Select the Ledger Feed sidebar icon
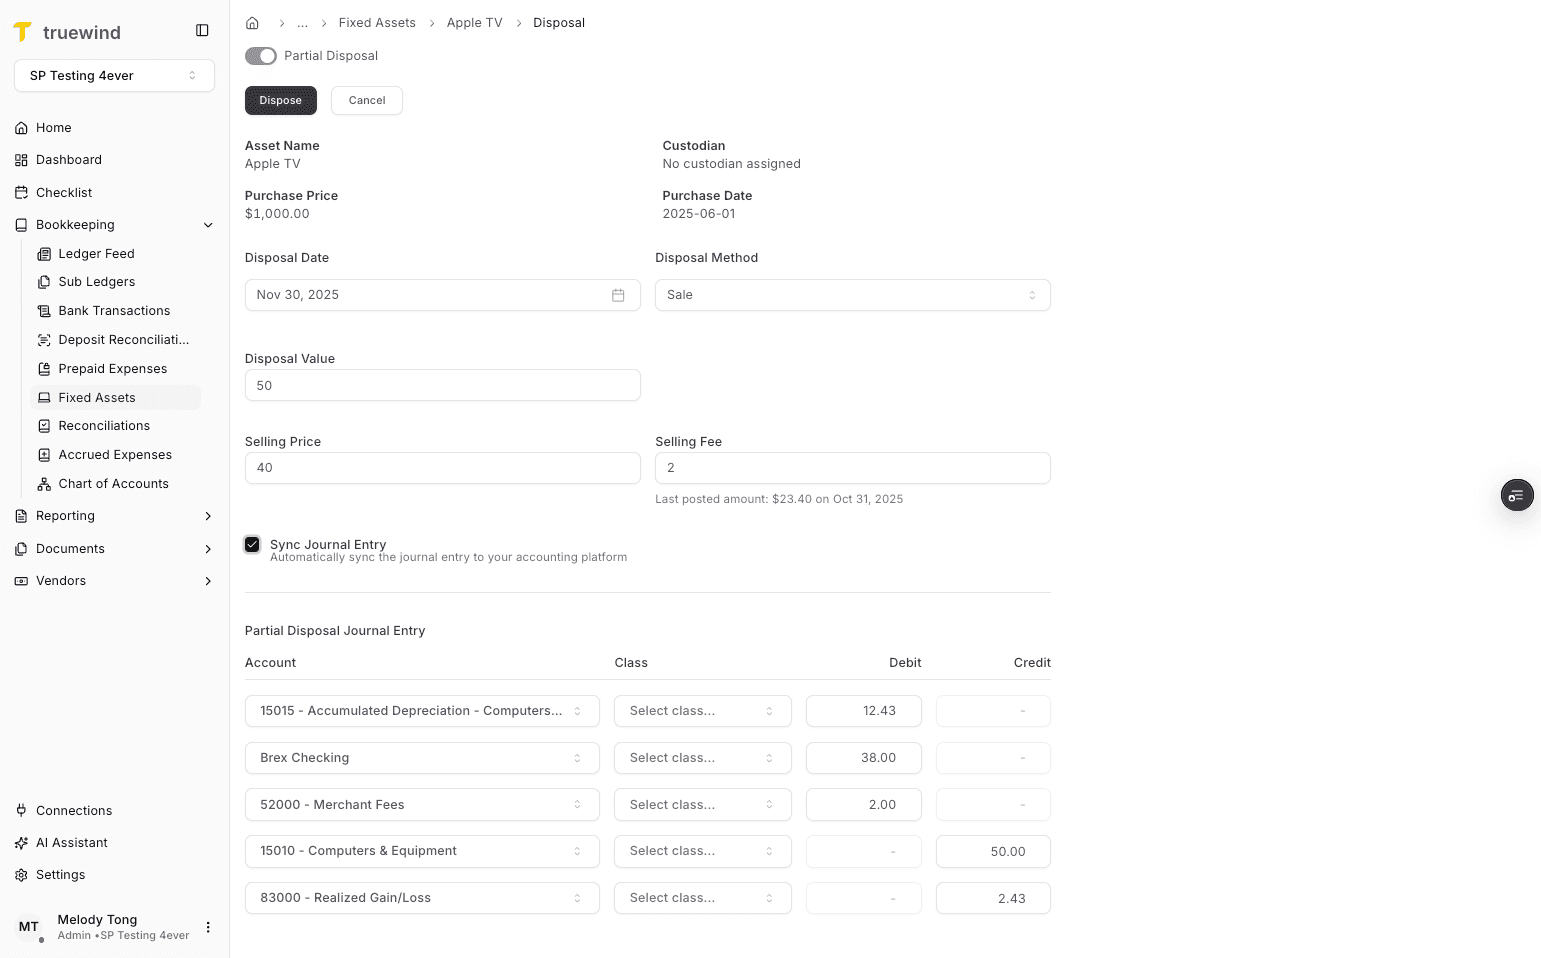This screenshot has width=1541, height=958. pos(44,253)
